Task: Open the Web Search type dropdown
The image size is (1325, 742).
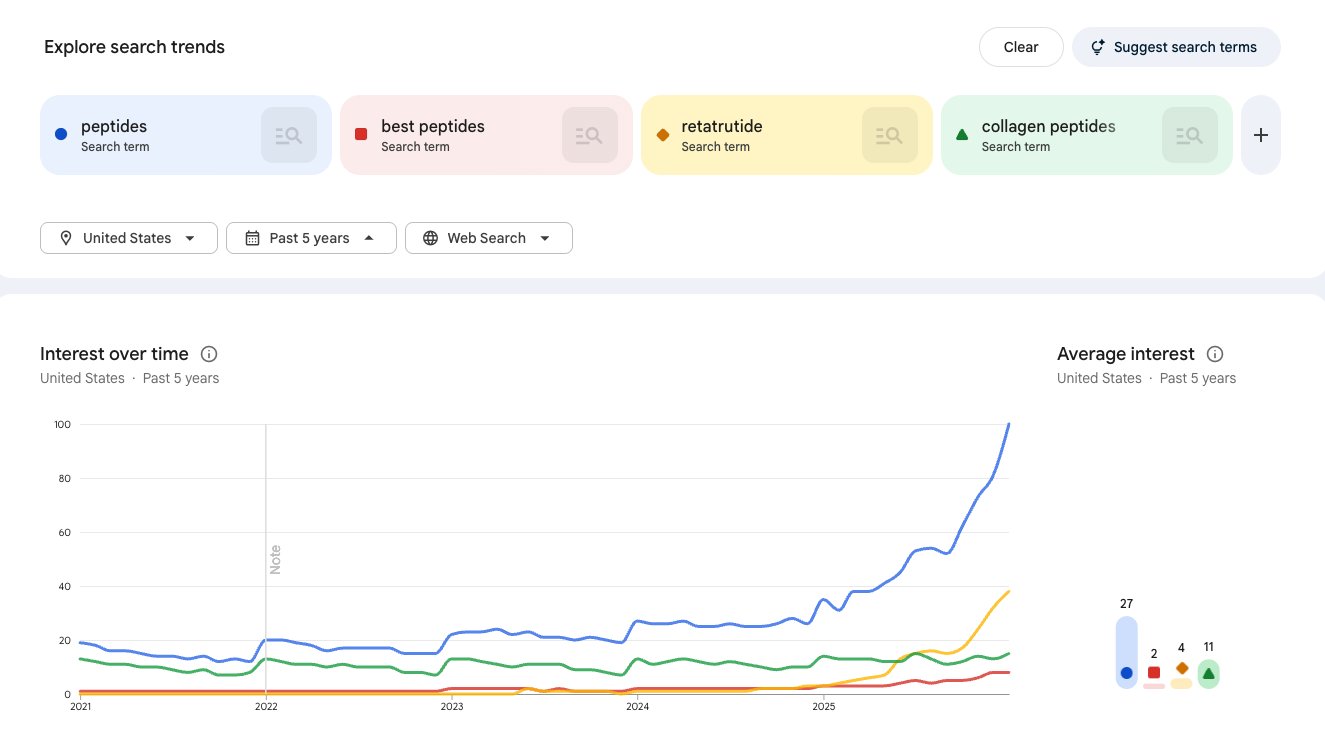Action: pyautogui.click(x=488, y=238)
